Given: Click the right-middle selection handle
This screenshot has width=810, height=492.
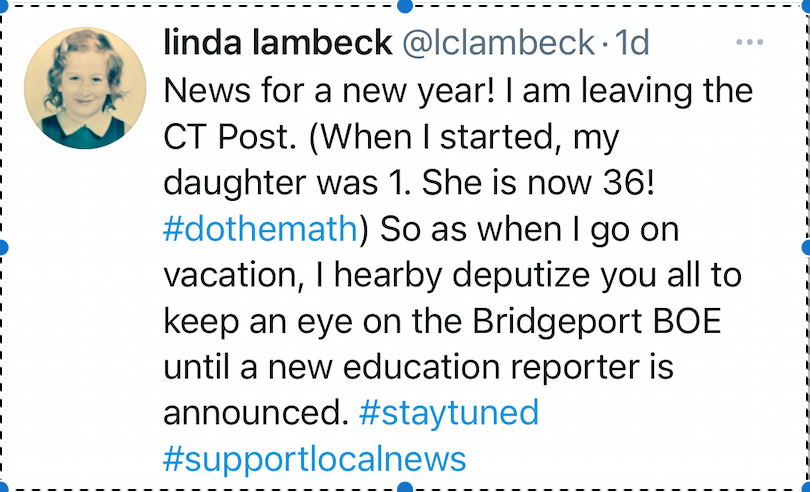Looking at the screenshot, I should coord(806,246).
